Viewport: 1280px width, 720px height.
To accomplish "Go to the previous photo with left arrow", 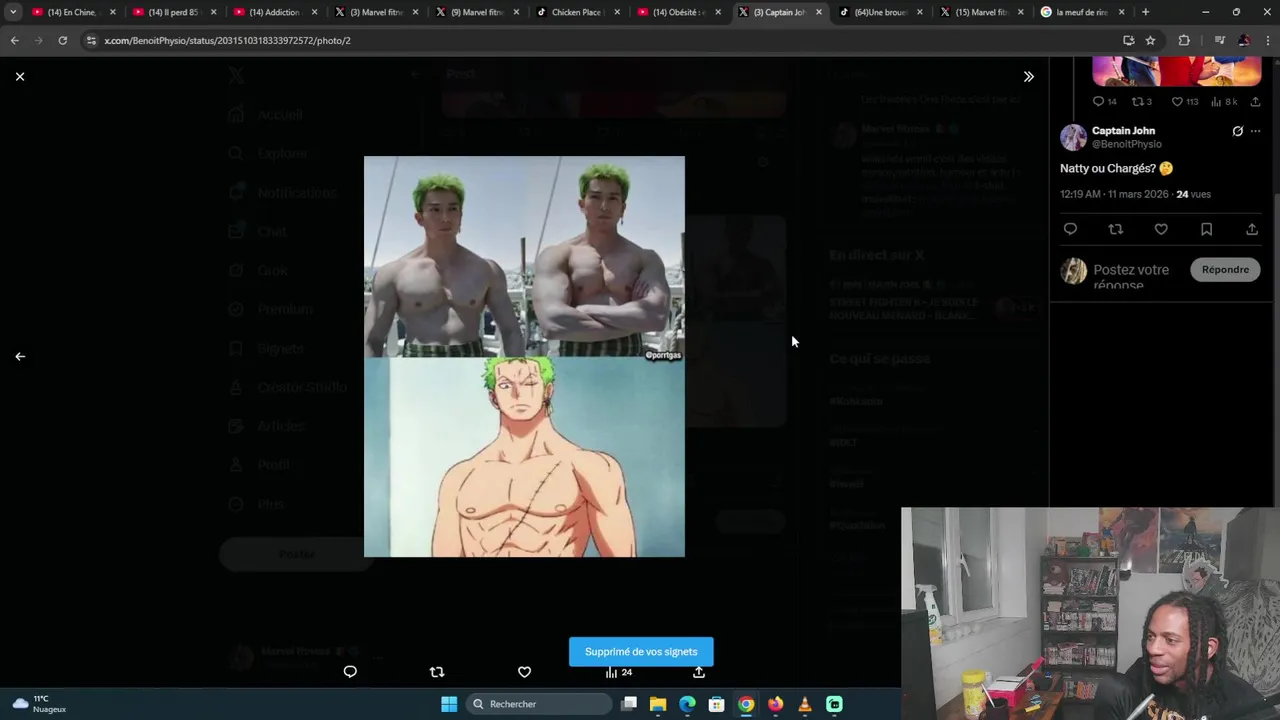I will click(x=20, y=356).
